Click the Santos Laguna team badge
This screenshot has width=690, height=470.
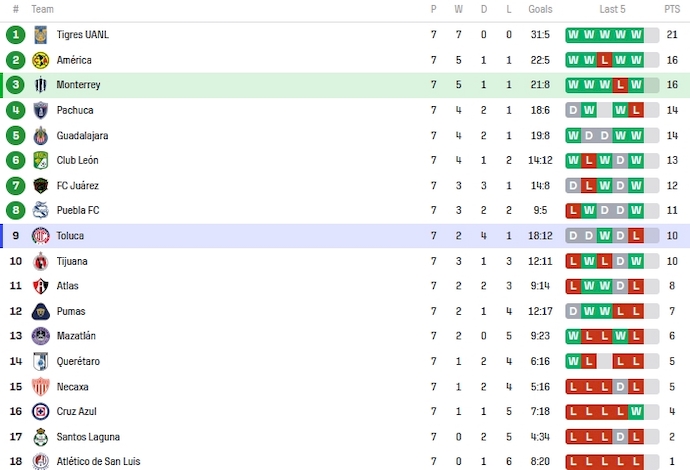pos(41,437)
